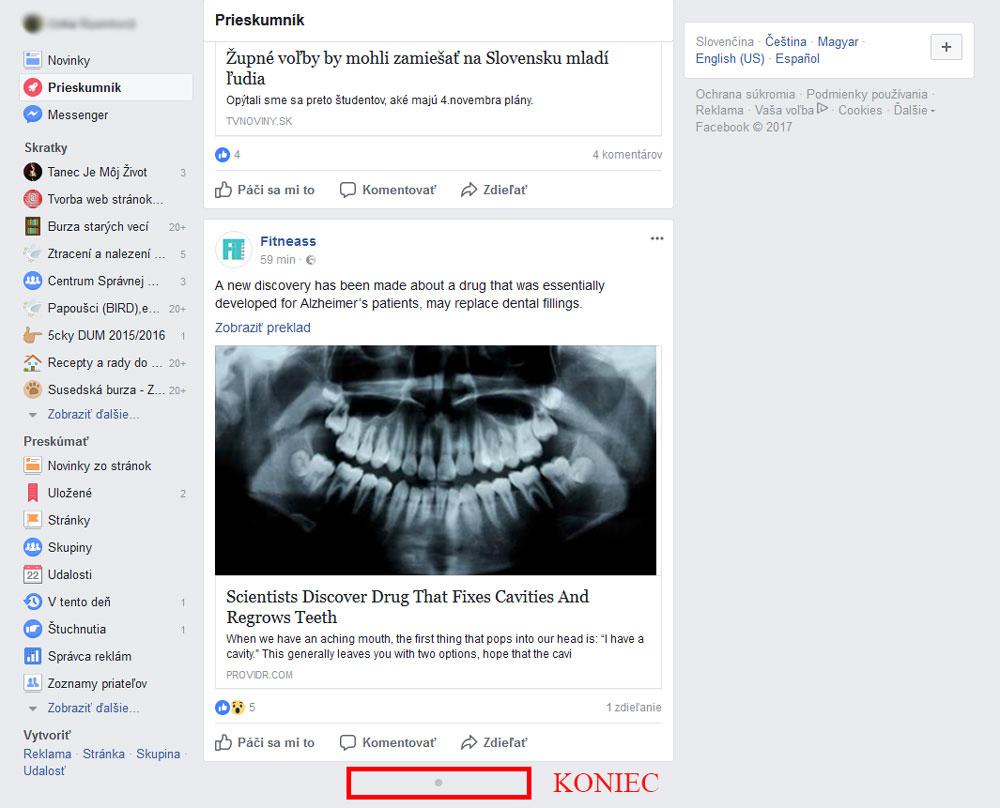Switch language to Čeština
This screenshot has width=1000, height=808.
tap(786, 41)
